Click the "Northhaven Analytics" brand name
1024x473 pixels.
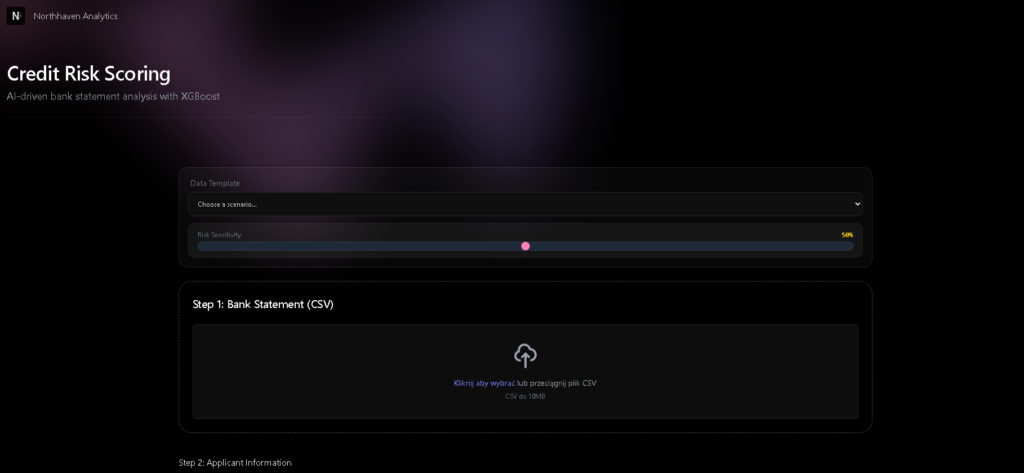76,16
